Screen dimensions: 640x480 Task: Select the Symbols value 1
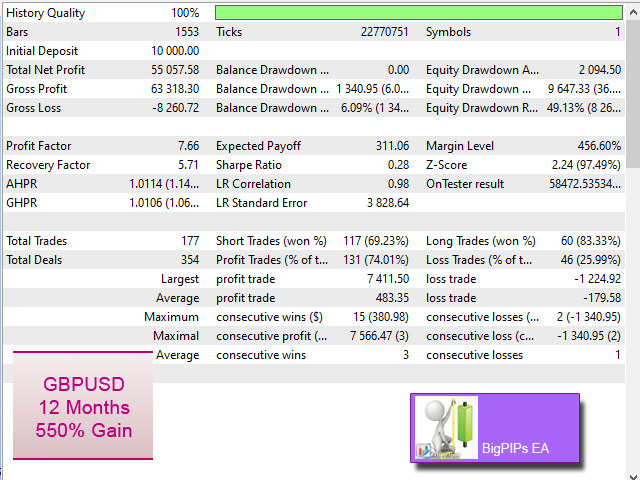click(618, 32)
